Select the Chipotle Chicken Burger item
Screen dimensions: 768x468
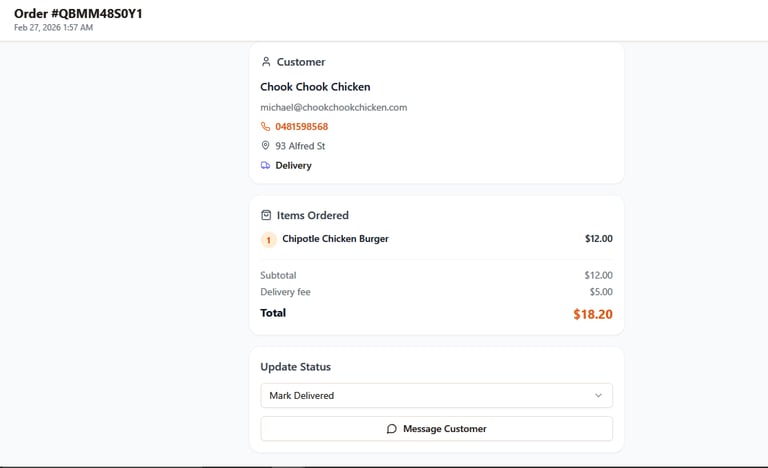coord(335,239)
